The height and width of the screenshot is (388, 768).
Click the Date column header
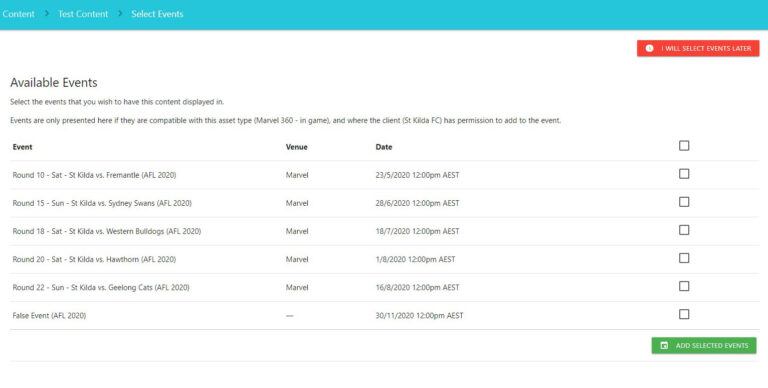pos(384,147)
